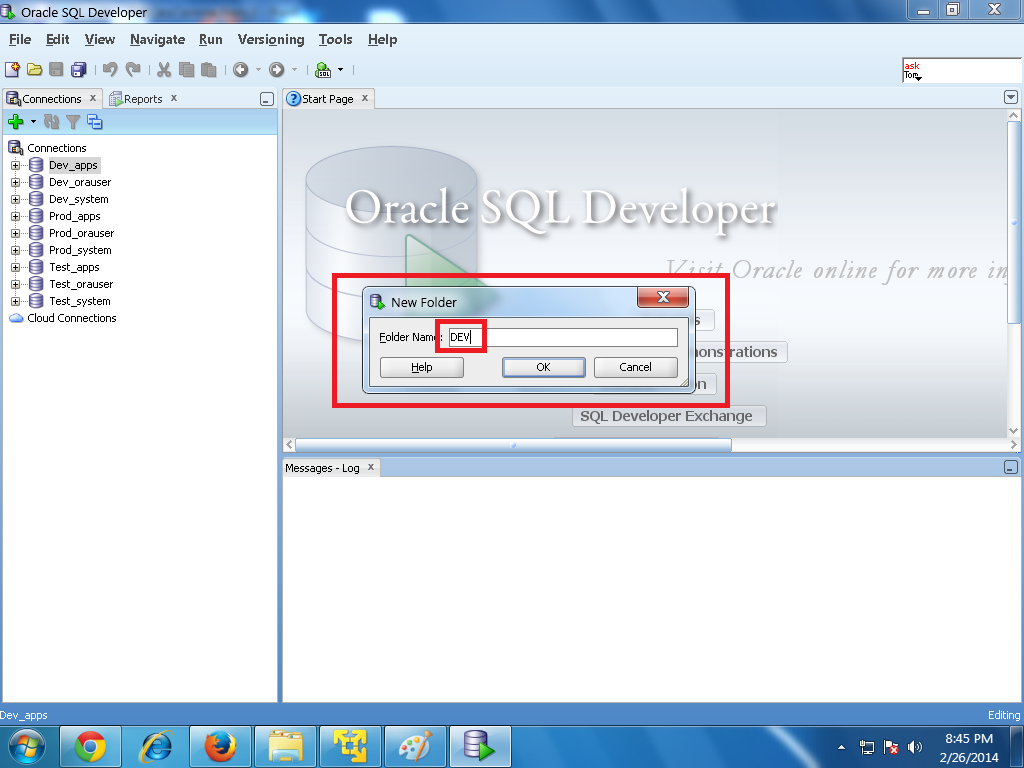Minimize the Connections panel
1024x768 pixels.
tap(266, 99)
